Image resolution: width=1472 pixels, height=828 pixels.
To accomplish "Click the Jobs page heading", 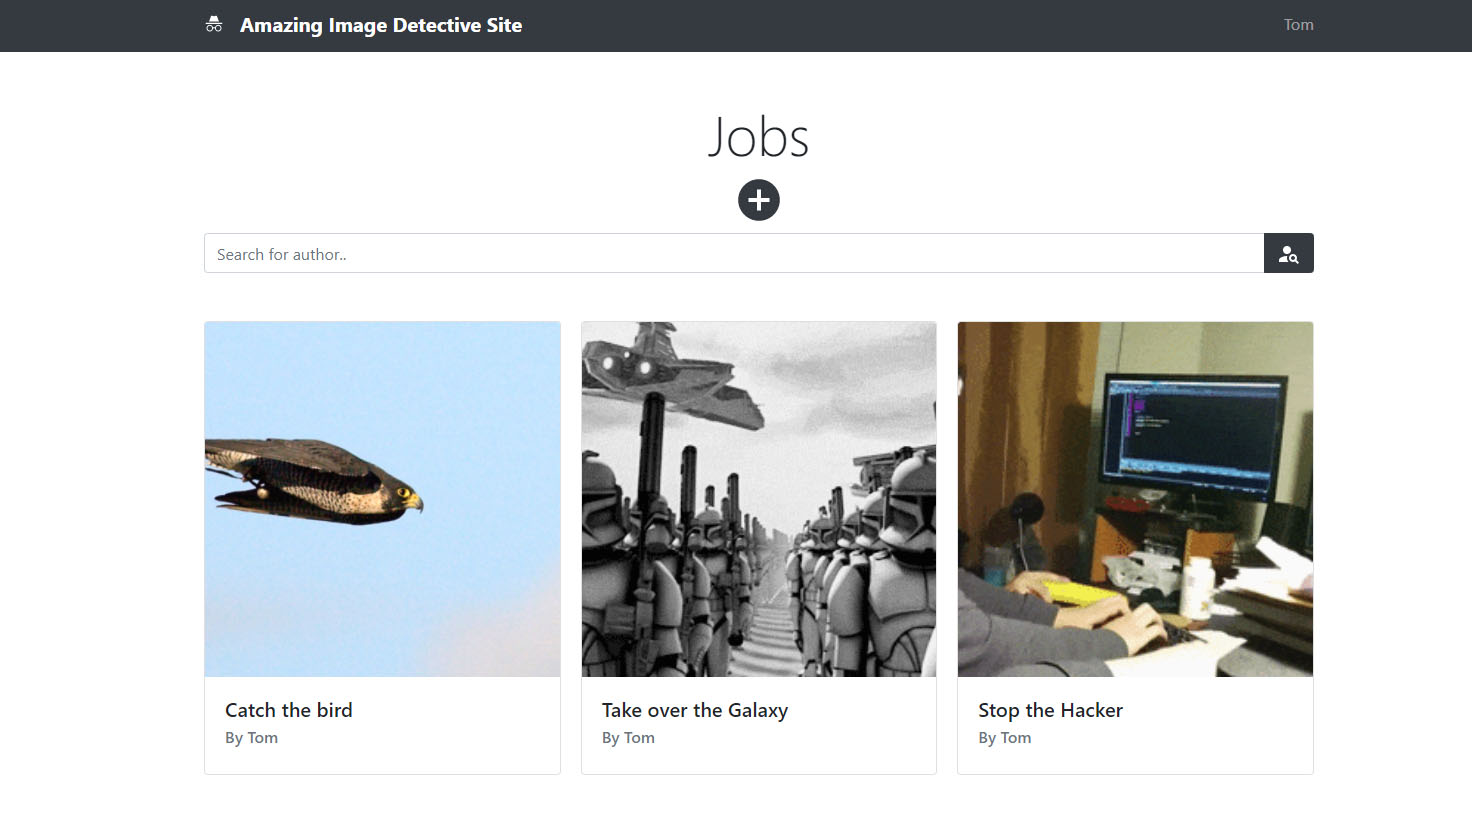I will (x=759, y=137).
